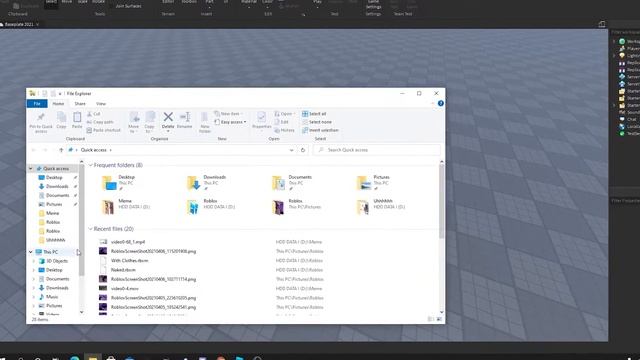
Task: Click the Paste button in the ribbon
Action: [x=77, y=121]
